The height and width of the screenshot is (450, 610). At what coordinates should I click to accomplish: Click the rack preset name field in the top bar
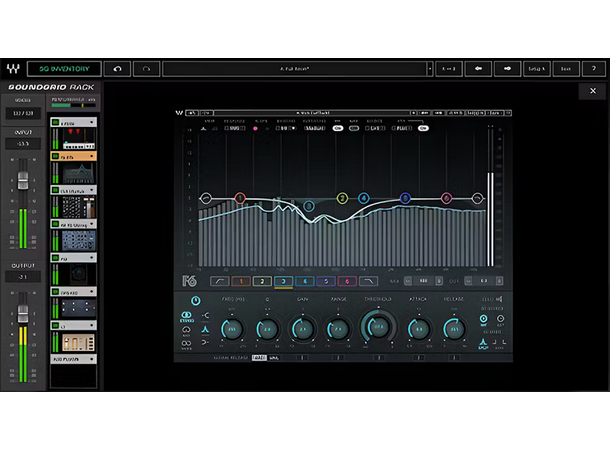pyautogui.click(x=294, y=69)
